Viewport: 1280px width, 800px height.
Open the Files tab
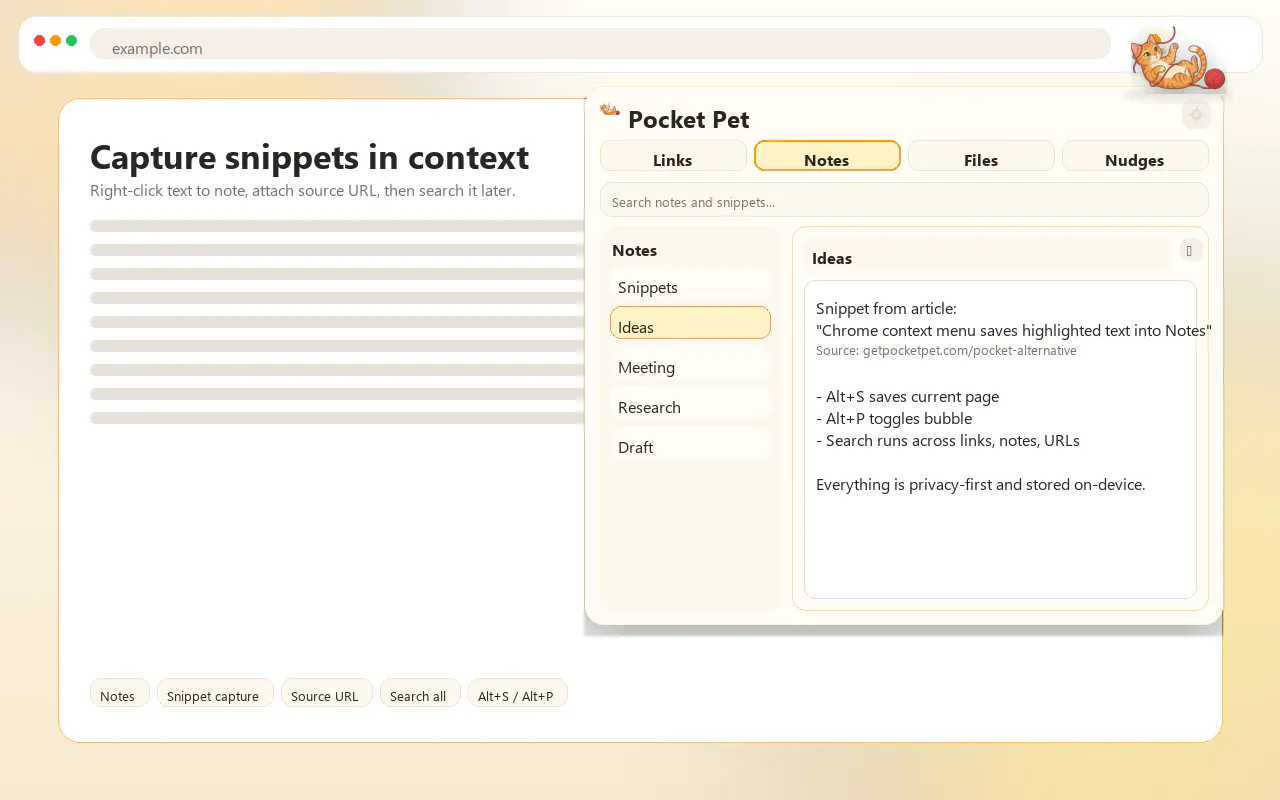pos(981,156)
